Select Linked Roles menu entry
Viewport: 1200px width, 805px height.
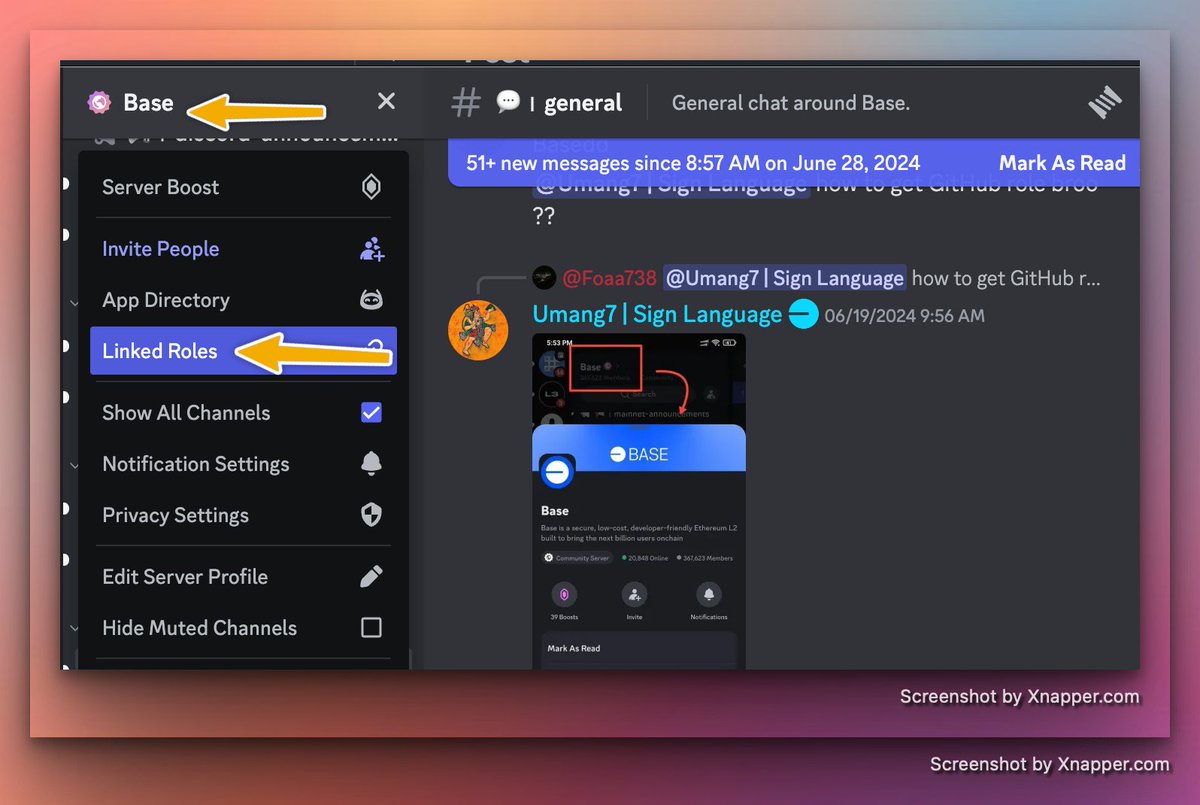point(243,351)
